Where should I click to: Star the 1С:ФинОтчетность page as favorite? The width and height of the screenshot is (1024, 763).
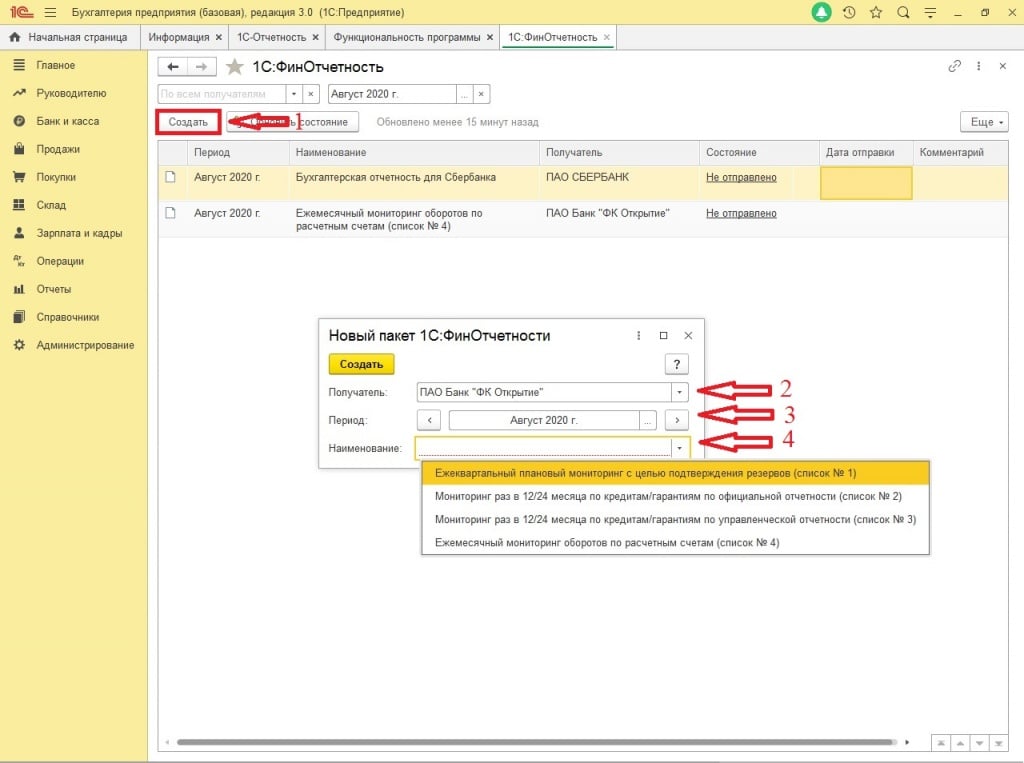[234, 67]
